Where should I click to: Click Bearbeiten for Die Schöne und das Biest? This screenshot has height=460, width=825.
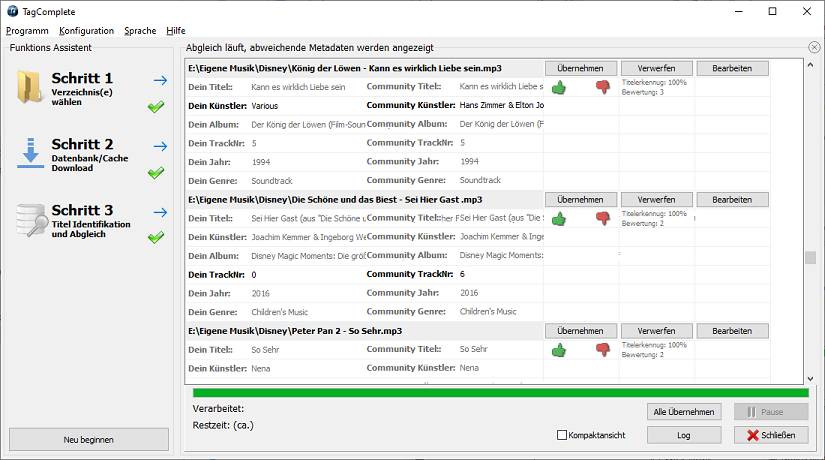click(x=732, y=200)
